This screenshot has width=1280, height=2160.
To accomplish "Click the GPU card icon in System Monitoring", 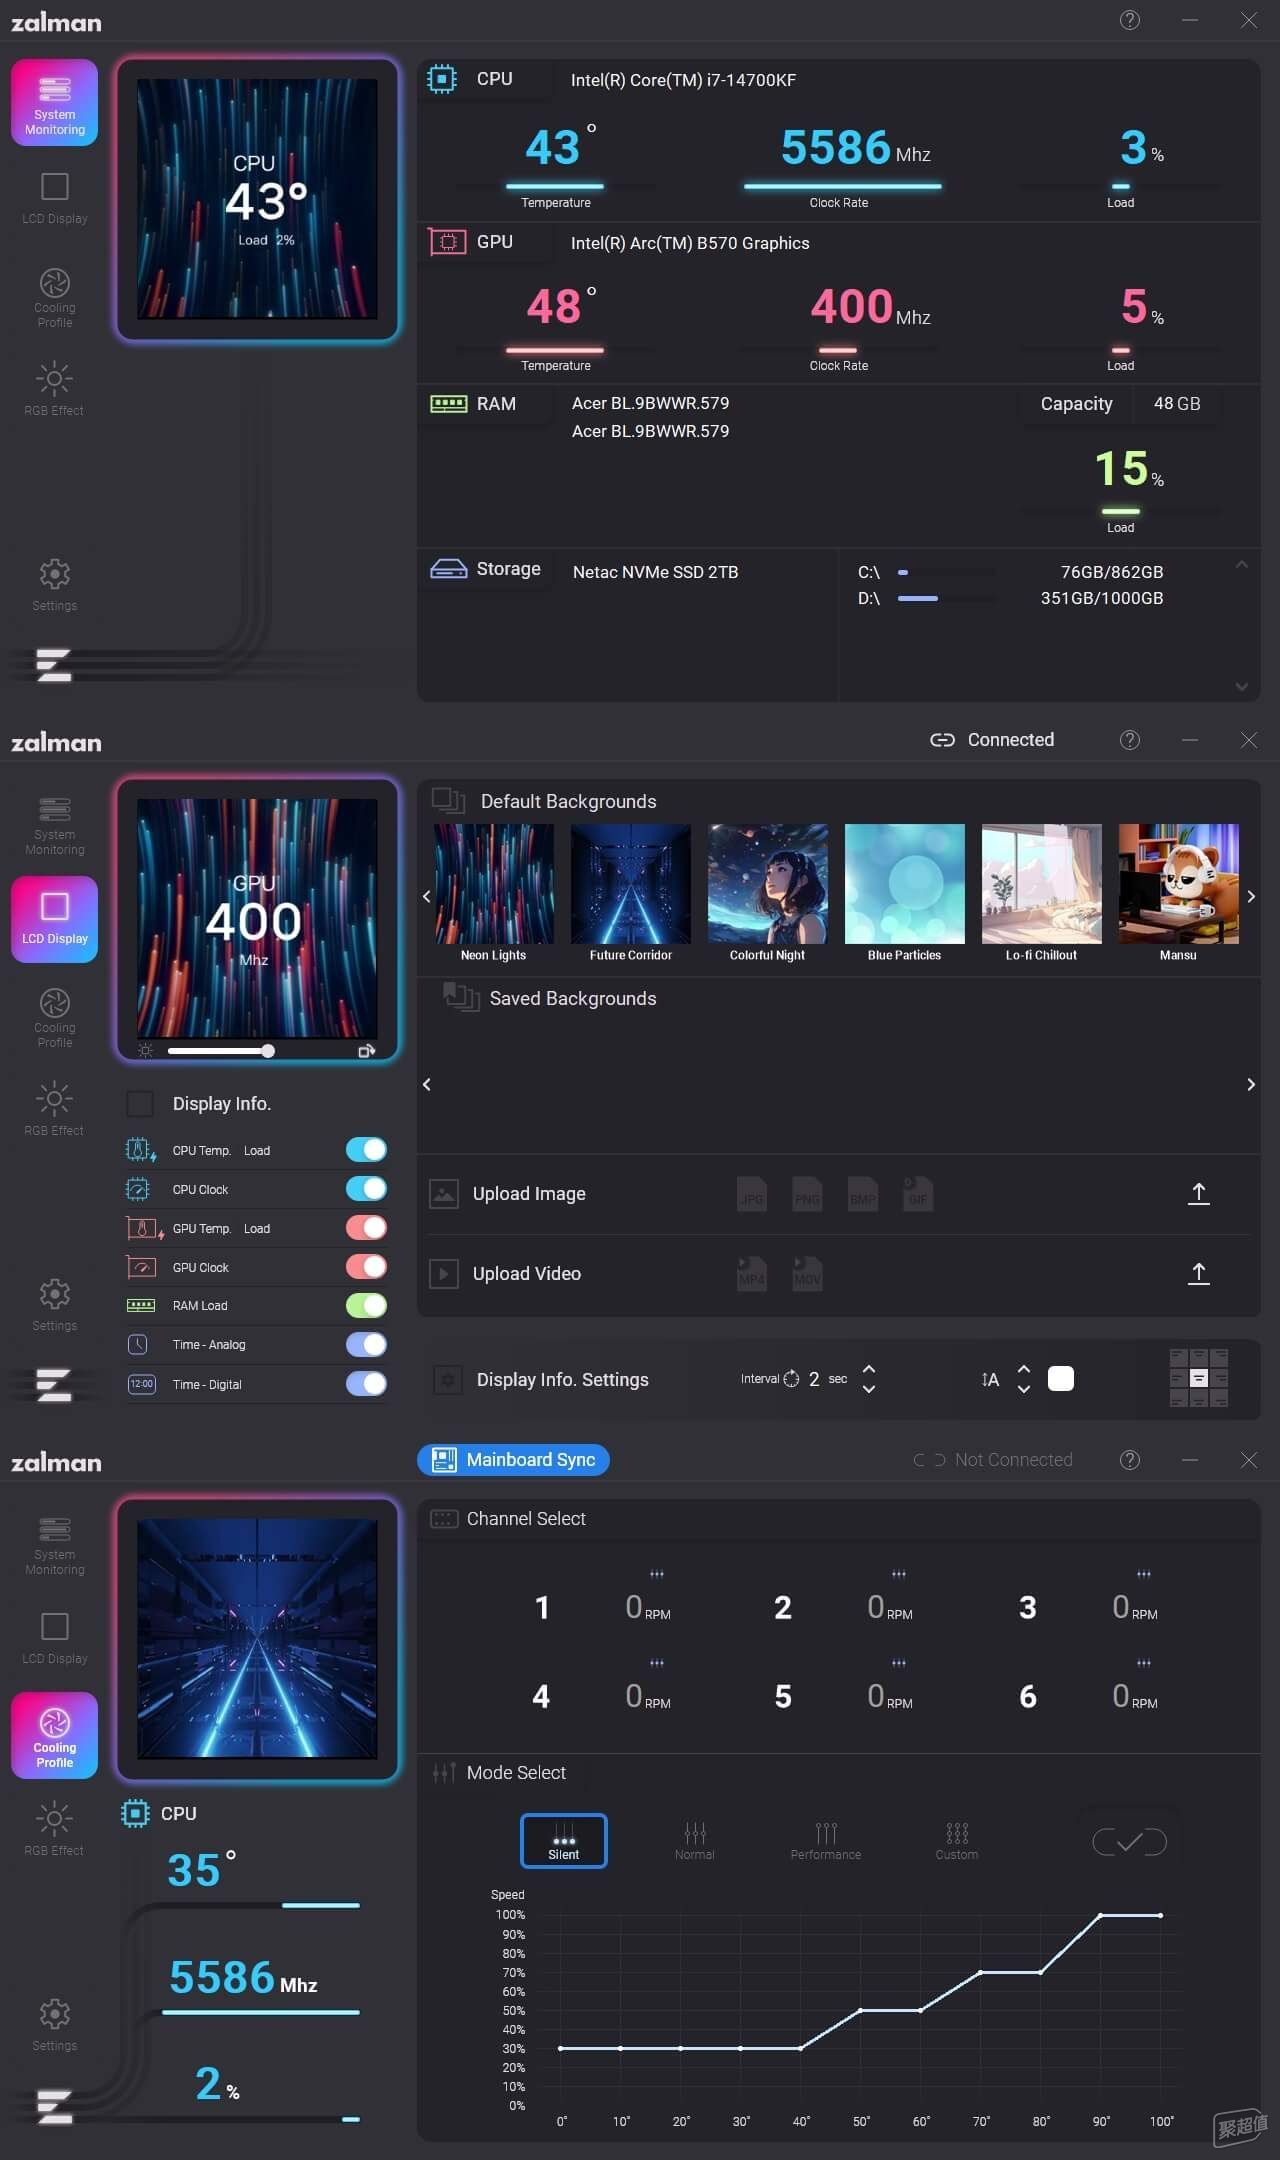I will (447, 242).
